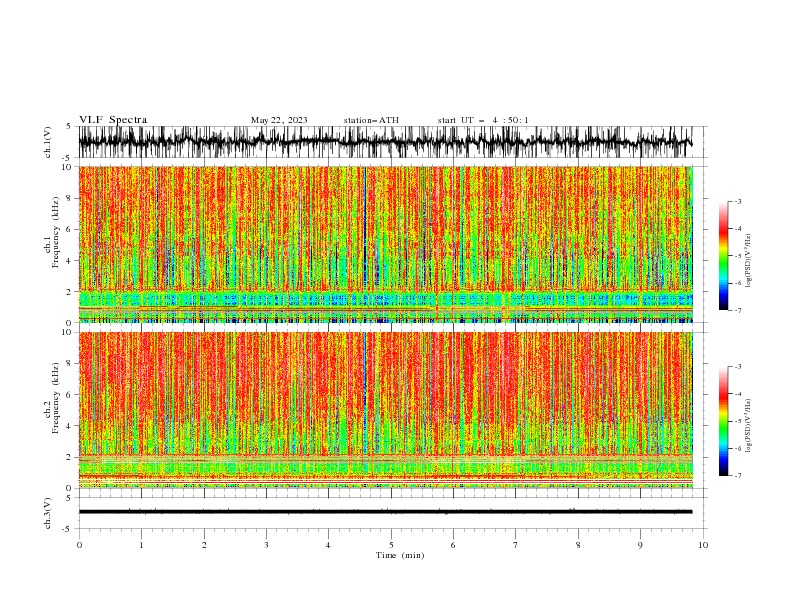Screen dimensions: 792x612
Task: Click time axis tick label "7"
Action: 516,545
